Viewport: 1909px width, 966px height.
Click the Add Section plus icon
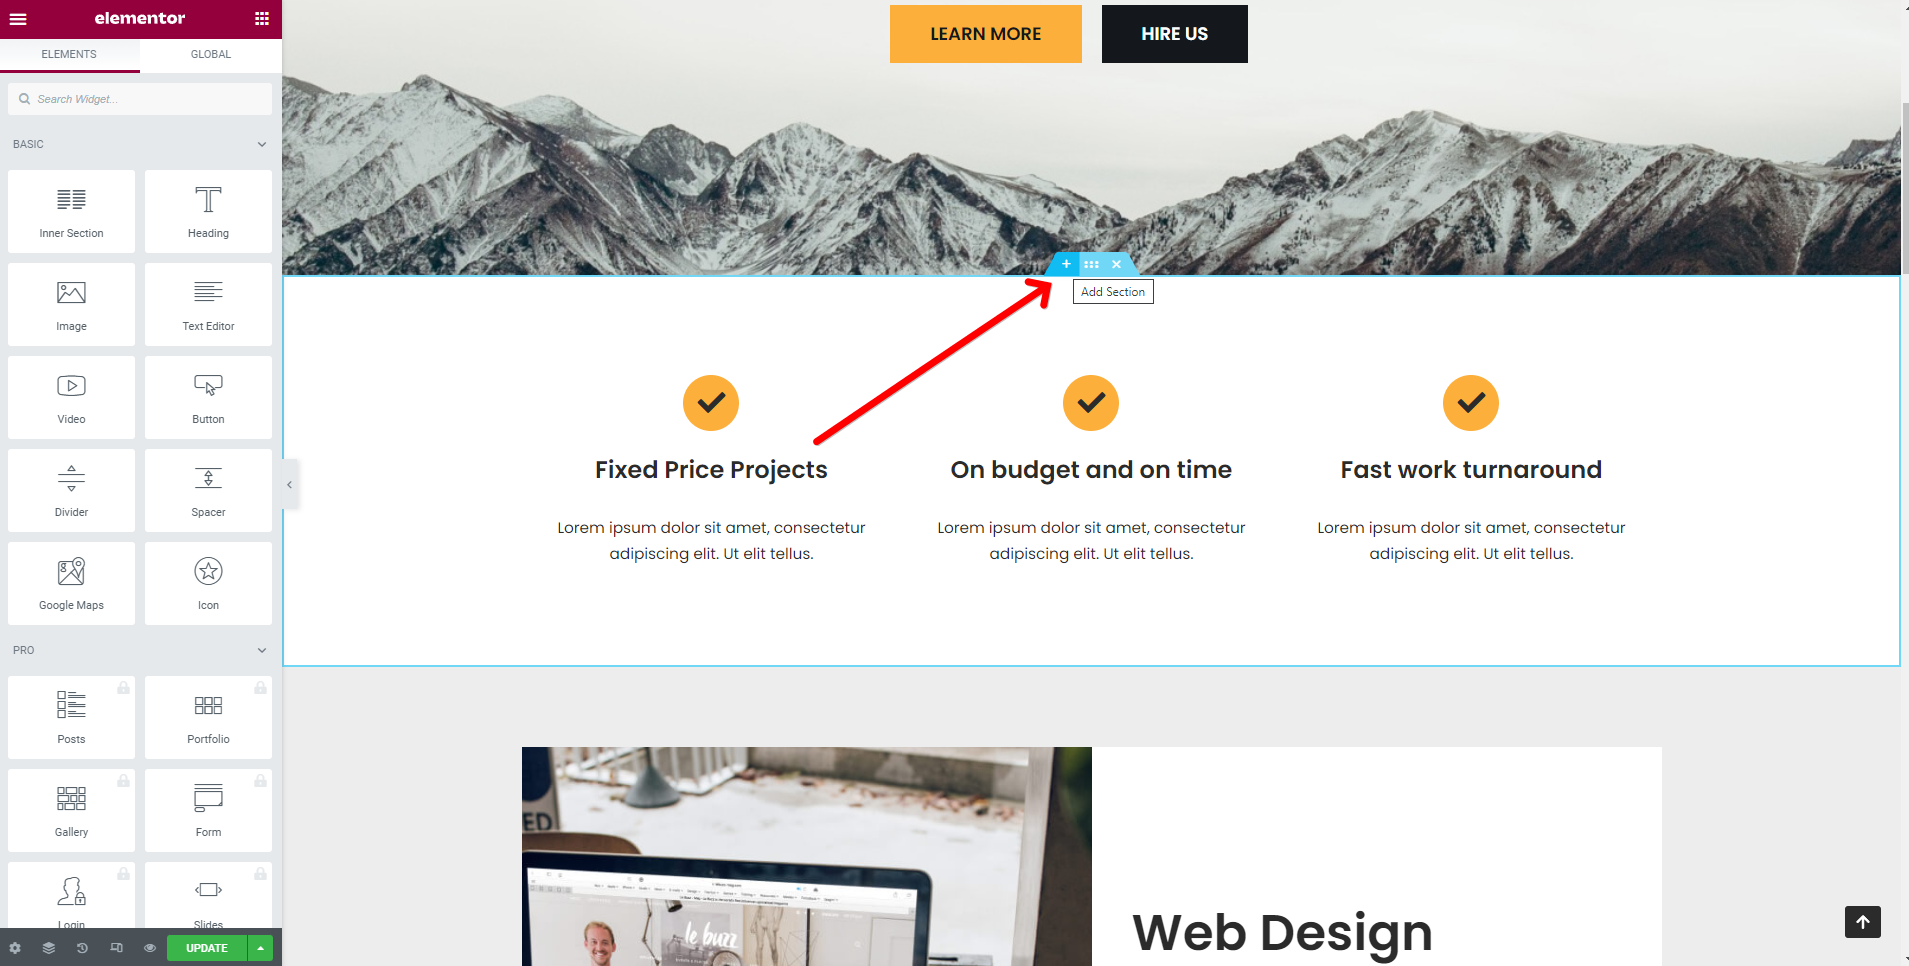pyautogui.click(x=1066, y=264)
